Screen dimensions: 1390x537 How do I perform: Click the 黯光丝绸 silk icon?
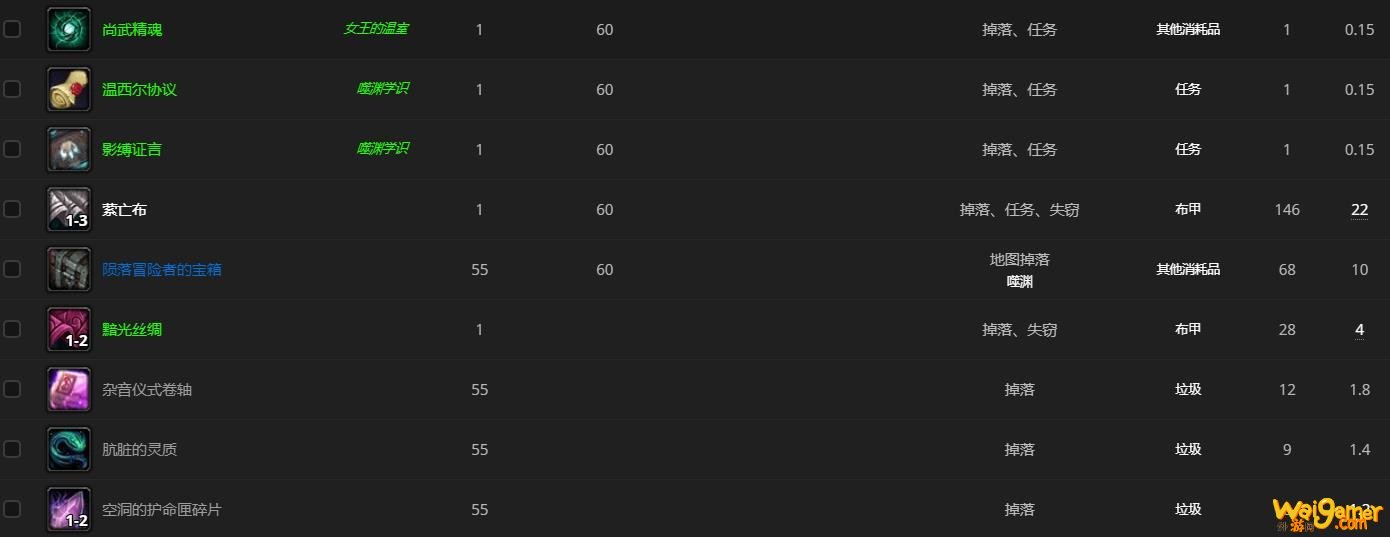[x=69, y=330]
